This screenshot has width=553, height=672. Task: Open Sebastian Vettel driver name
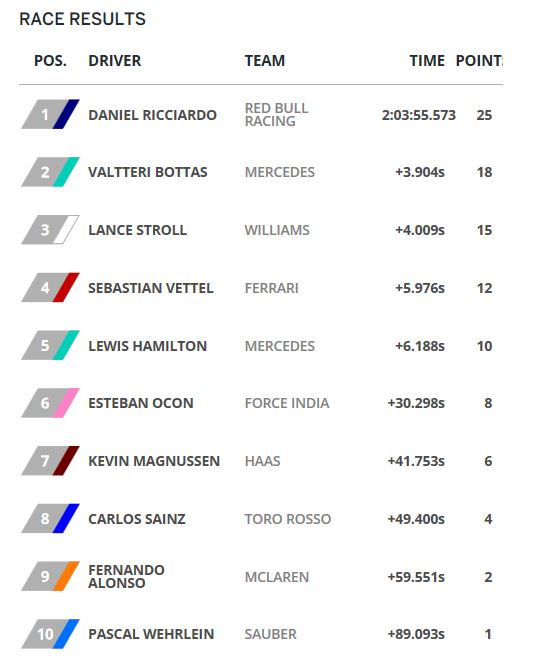150,288
